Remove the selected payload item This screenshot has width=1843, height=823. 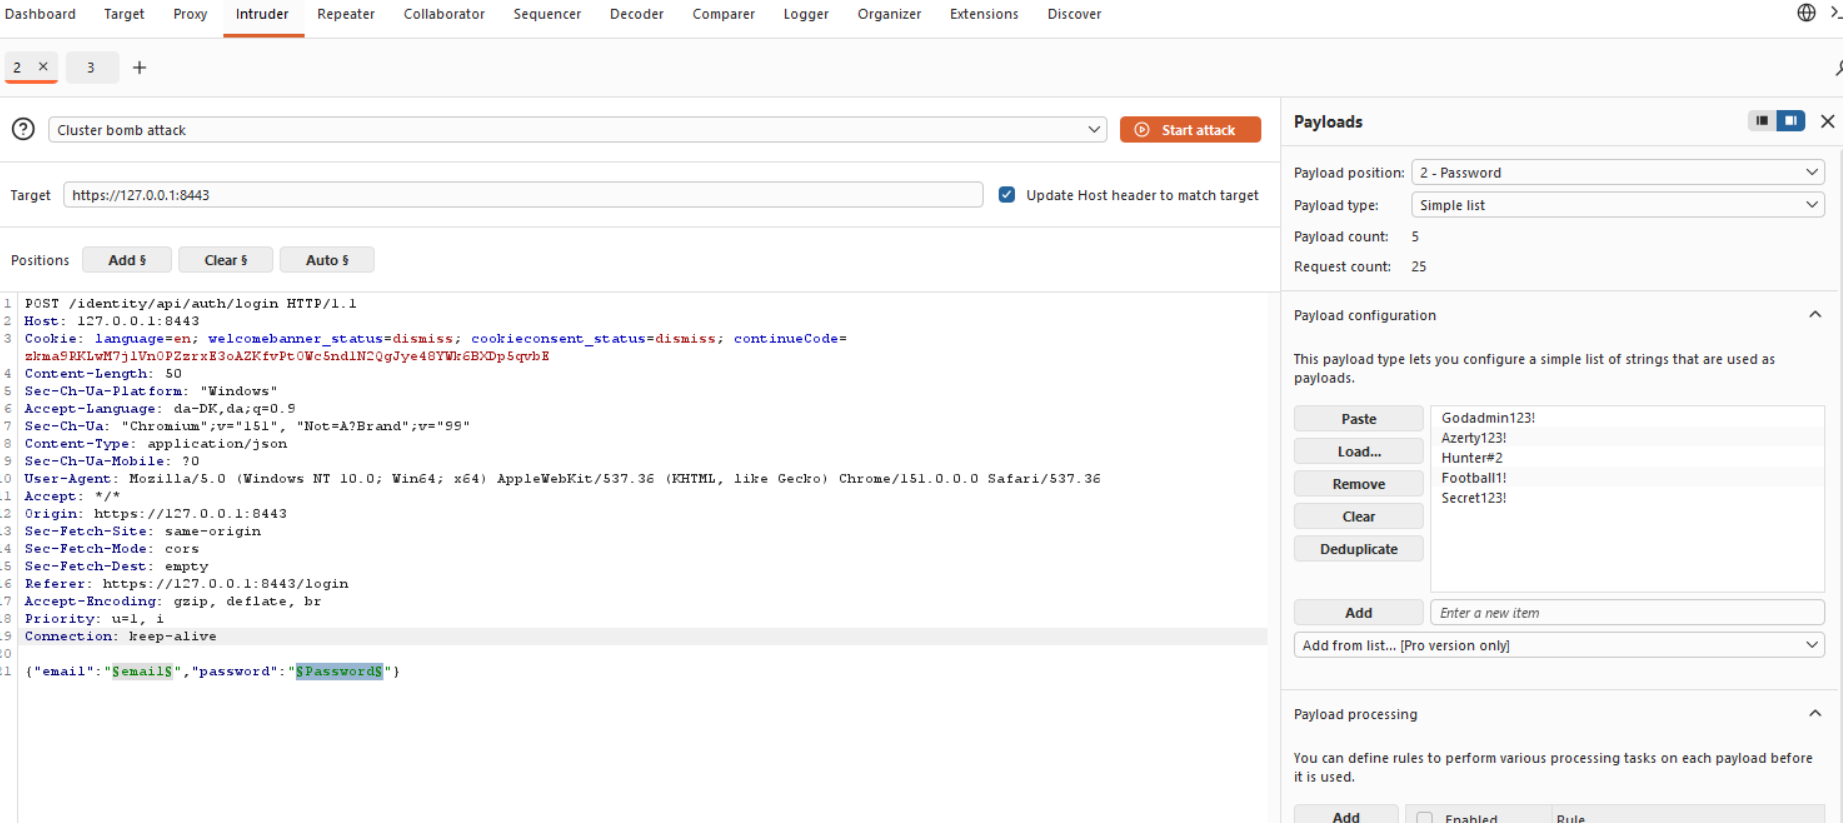click(1358, 484)
